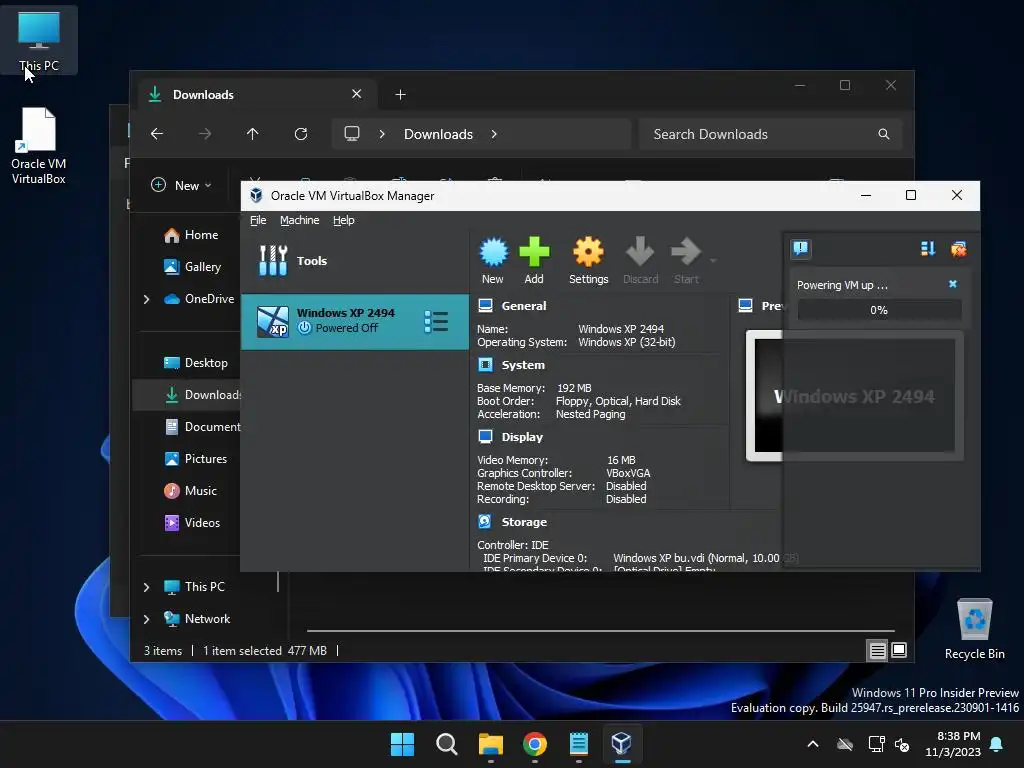Screen dimensions: 1024x768
Task: Click the Storage section header
Action: pos(524,522)
